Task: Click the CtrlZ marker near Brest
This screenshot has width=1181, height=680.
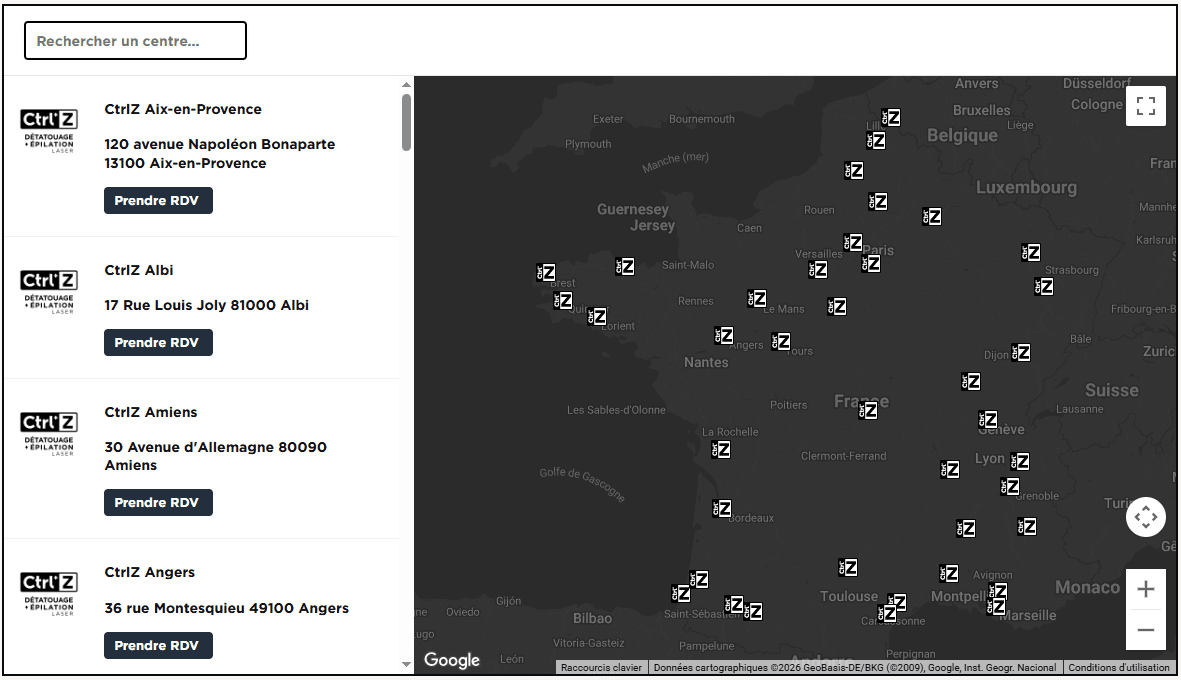Action: click(x=546, y=270)
